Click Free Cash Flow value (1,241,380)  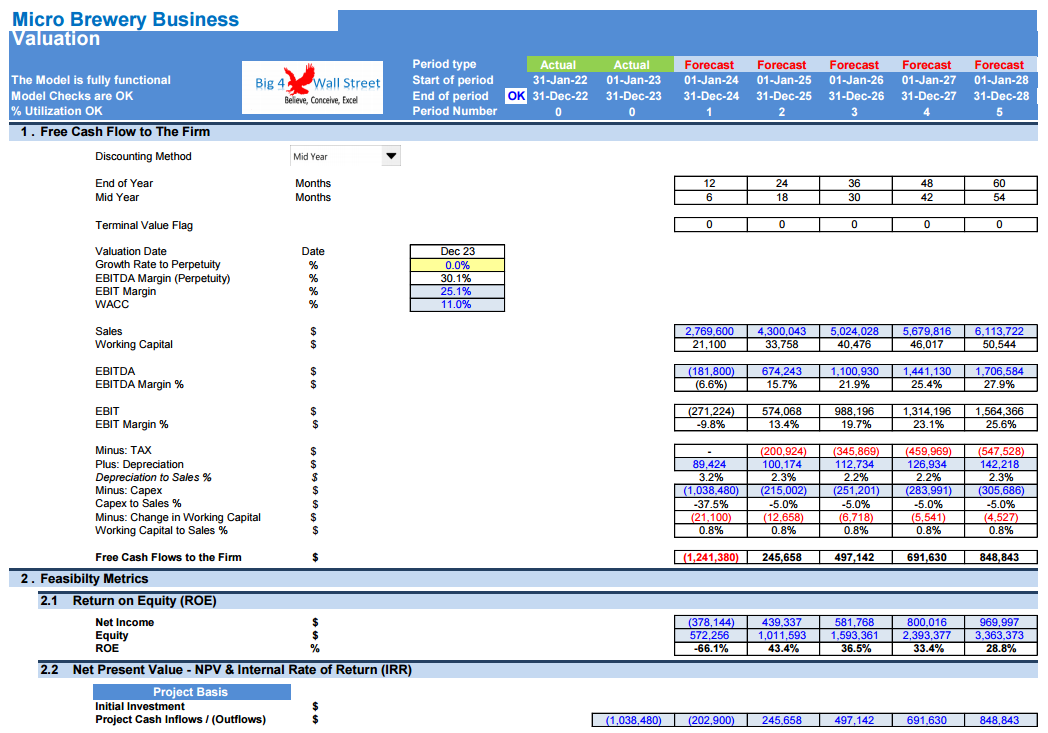710,557
